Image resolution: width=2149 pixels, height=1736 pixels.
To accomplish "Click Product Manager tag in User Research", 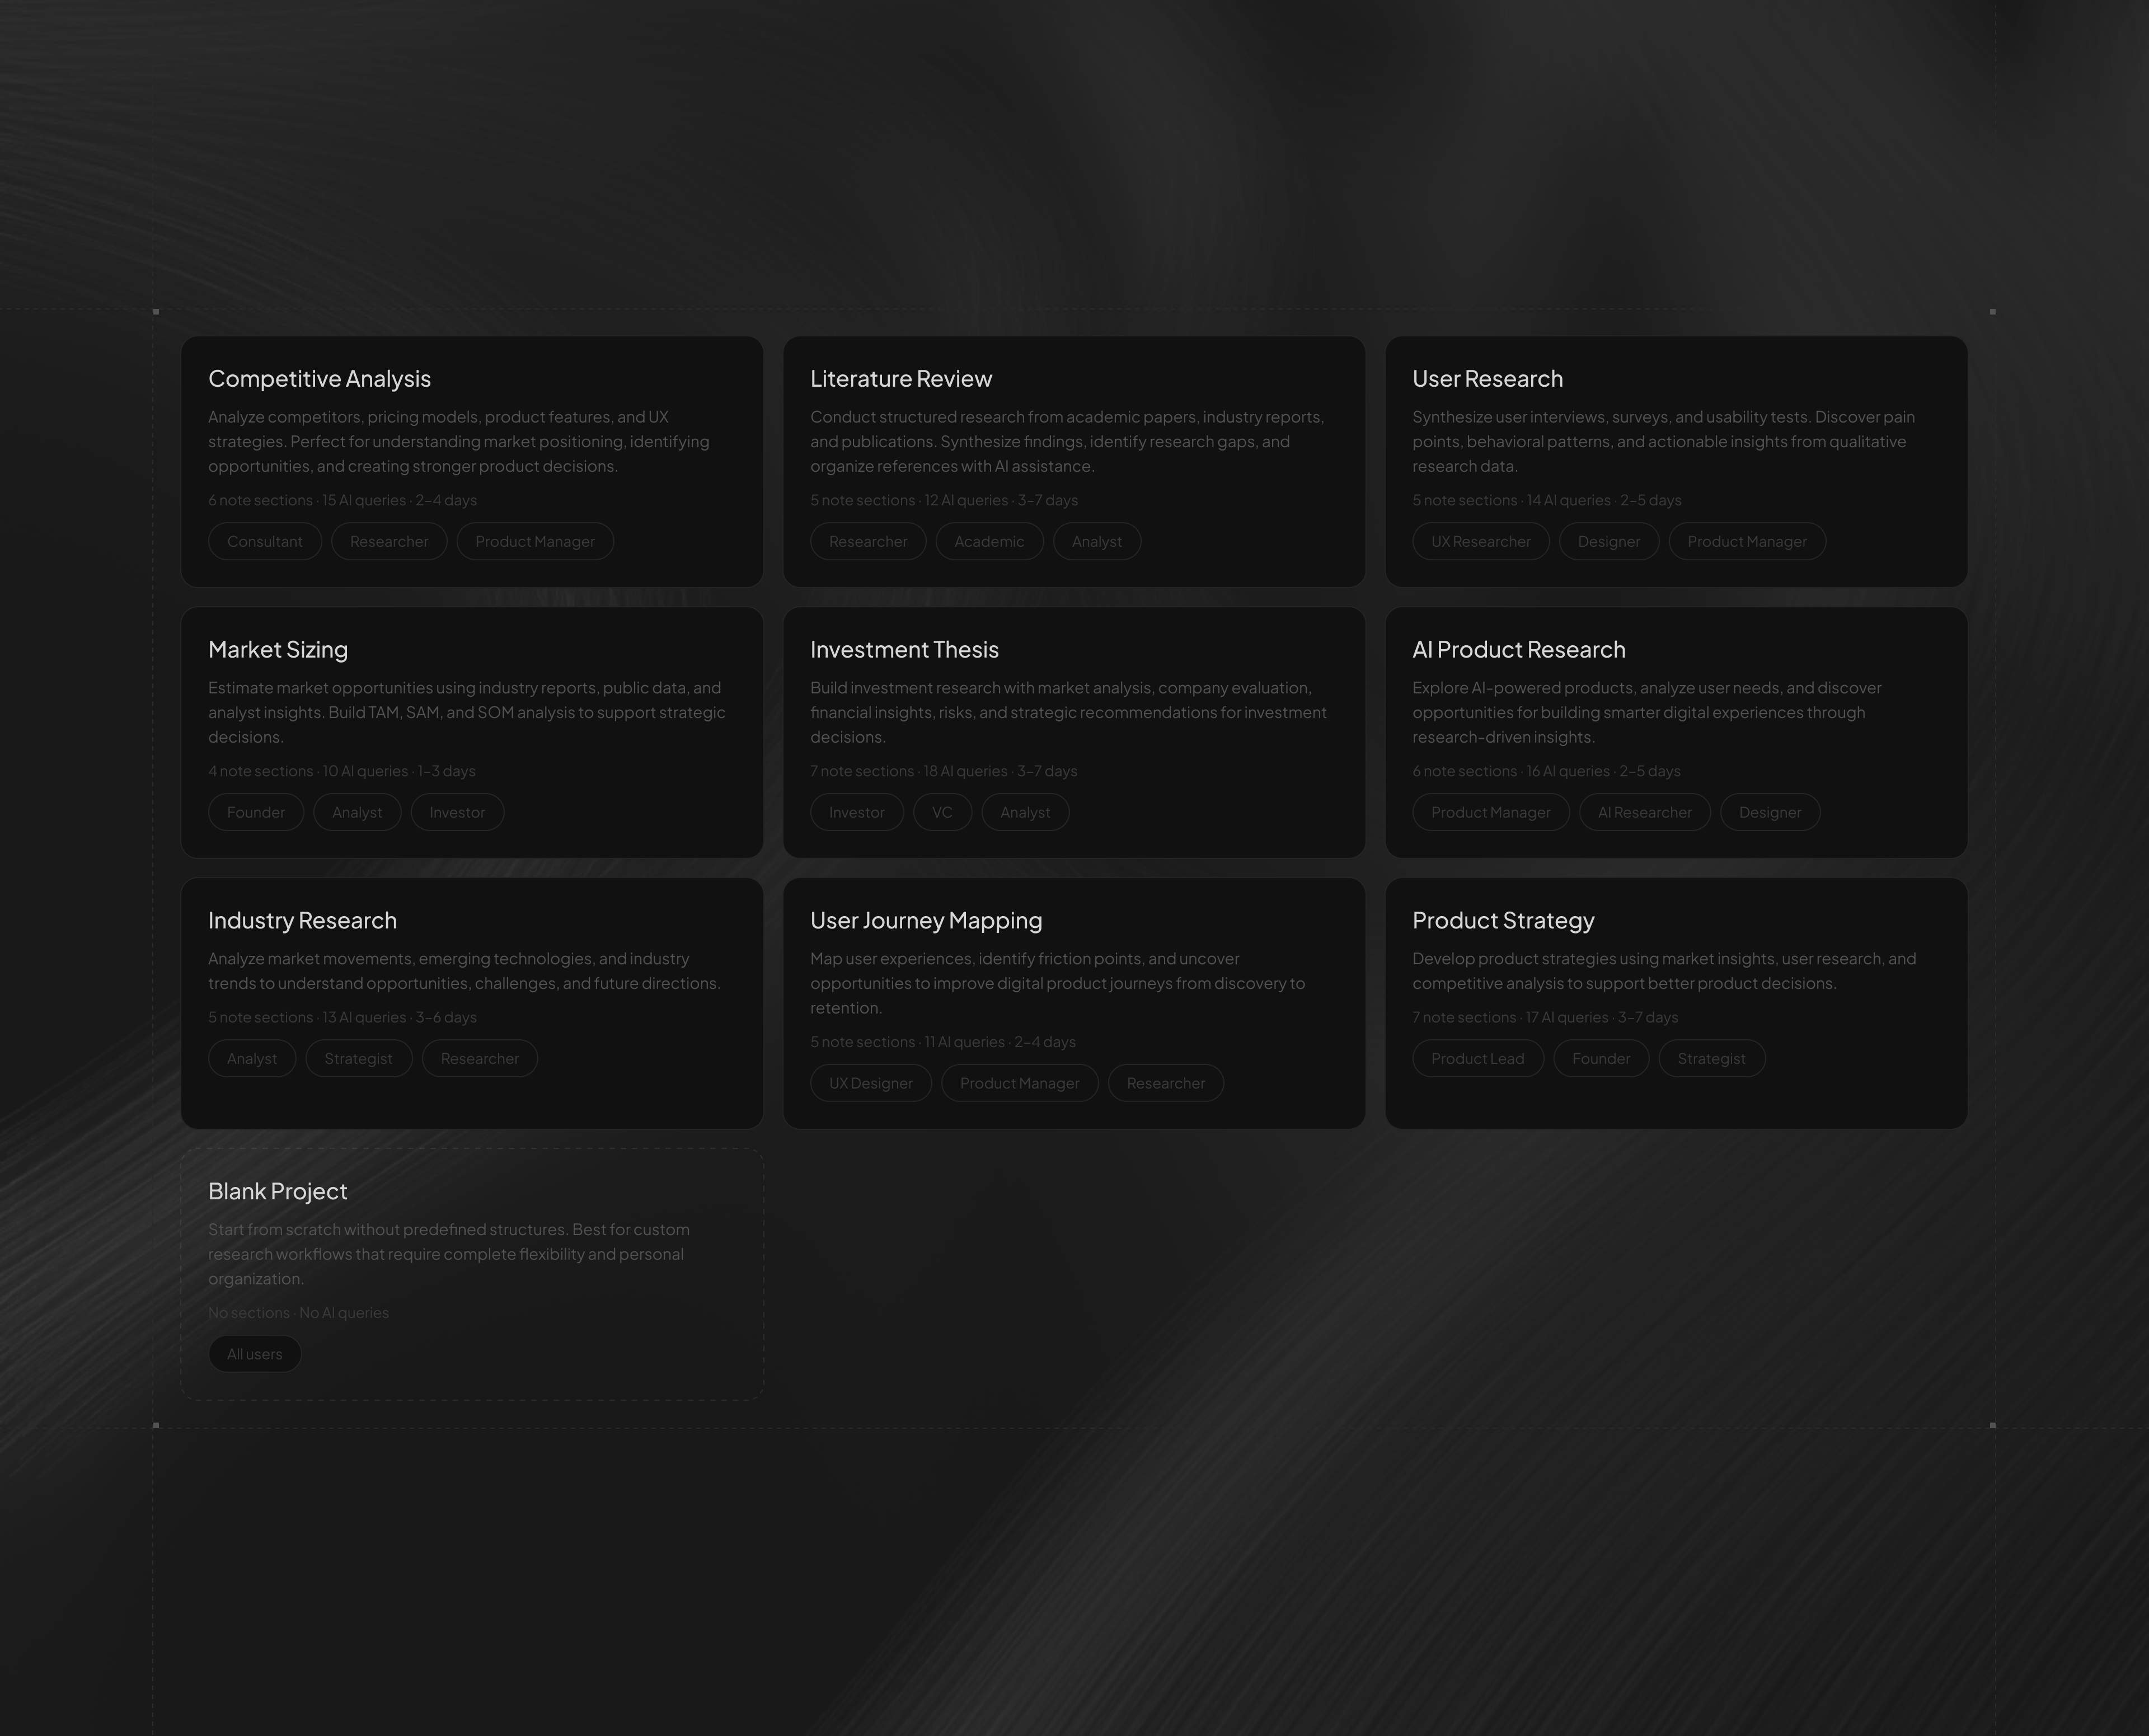I will (x=1747, y=541).
